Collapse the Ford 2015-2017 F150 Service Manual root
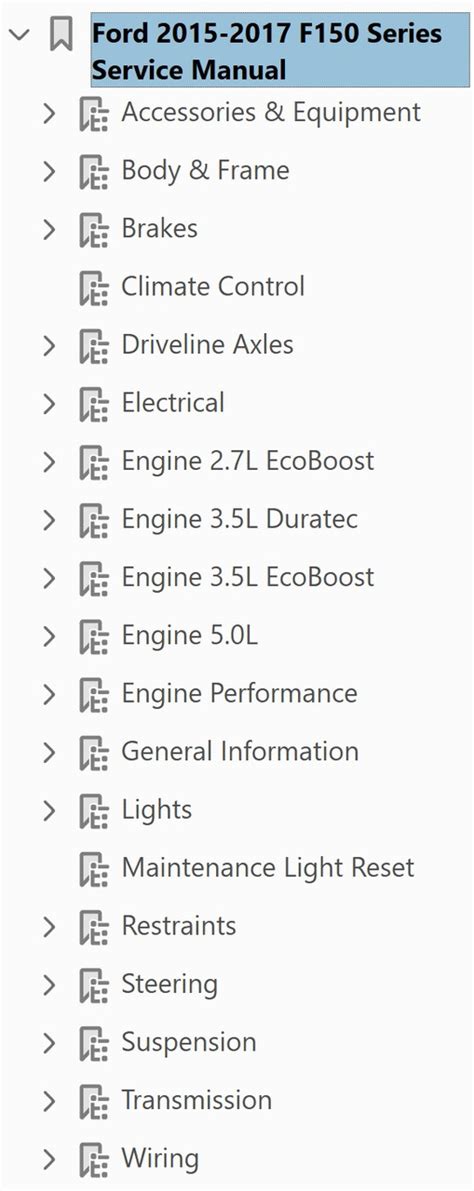 20,34
